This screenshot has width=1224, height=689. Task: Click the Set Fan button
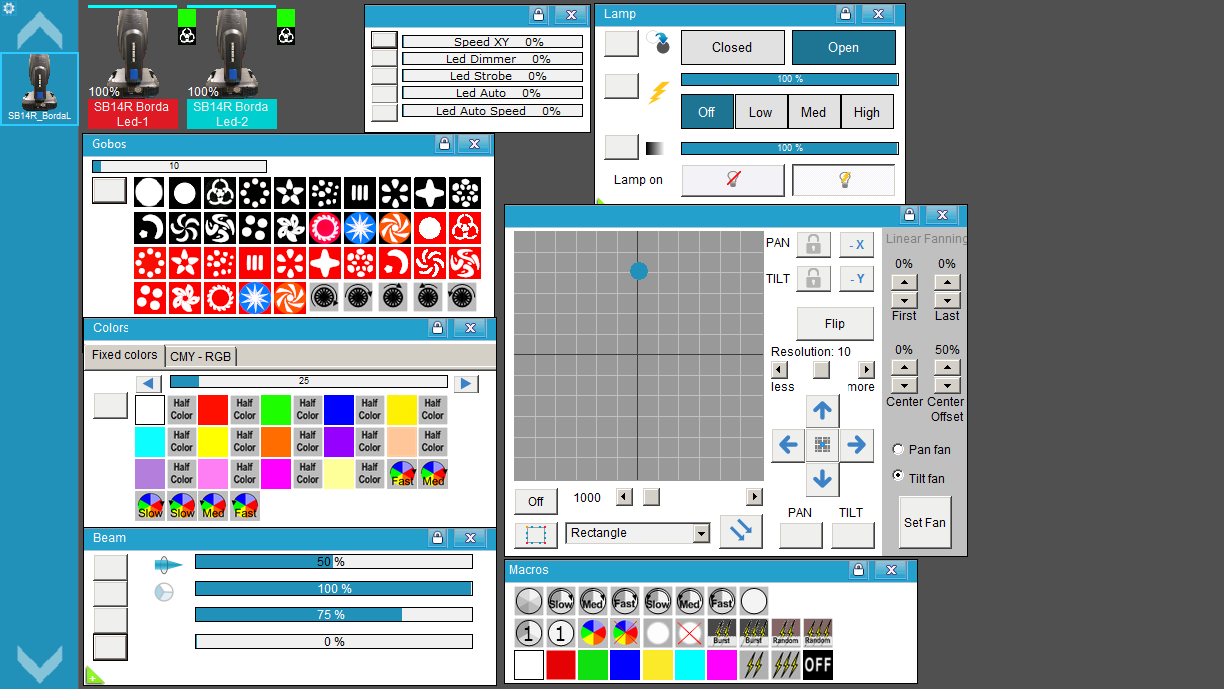coord(925,523)
